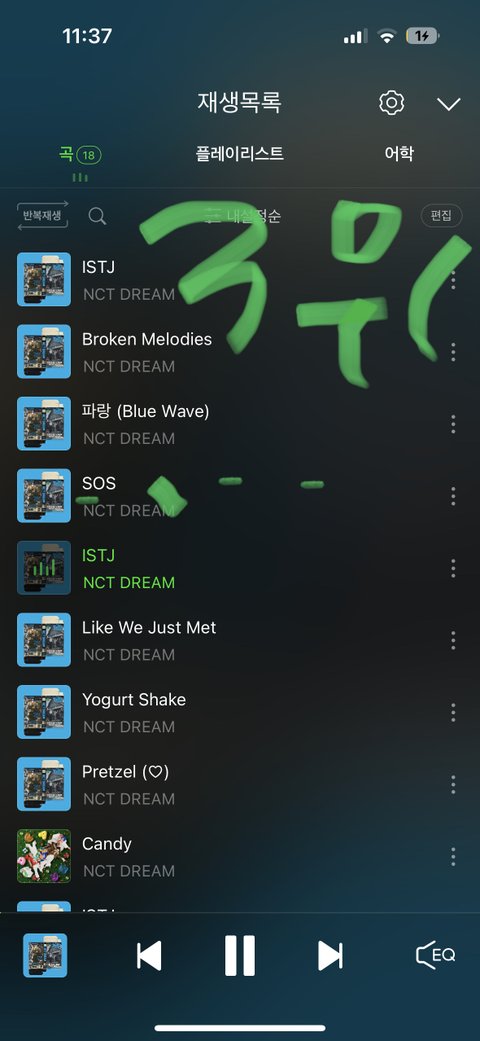Image resolution: width=480 pixels, height=1041 pixels.
Task: Open more options for Yogurt Shake
Action: pyautogui.click(x=453, y=712)
